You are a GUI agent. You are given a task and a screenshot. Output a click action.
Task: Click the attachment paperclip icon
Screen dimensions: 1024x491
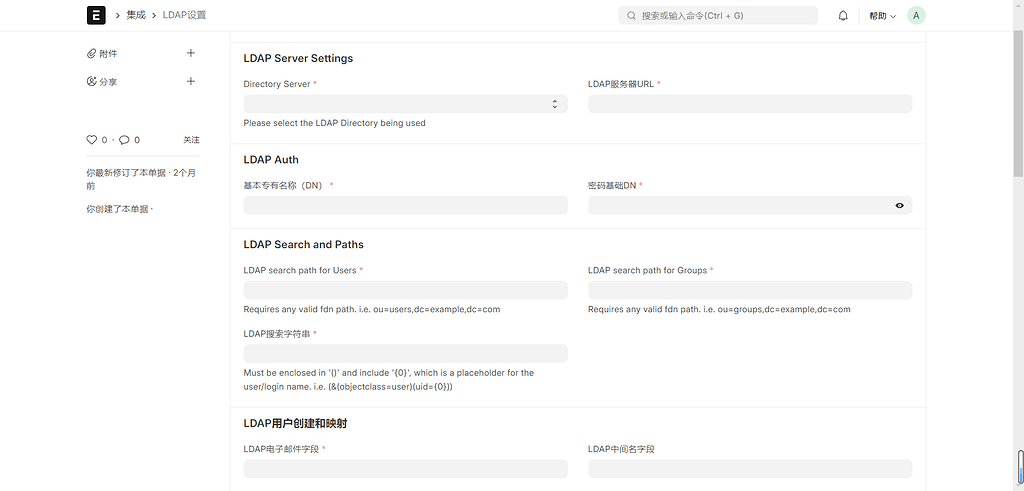coord(91,54)
